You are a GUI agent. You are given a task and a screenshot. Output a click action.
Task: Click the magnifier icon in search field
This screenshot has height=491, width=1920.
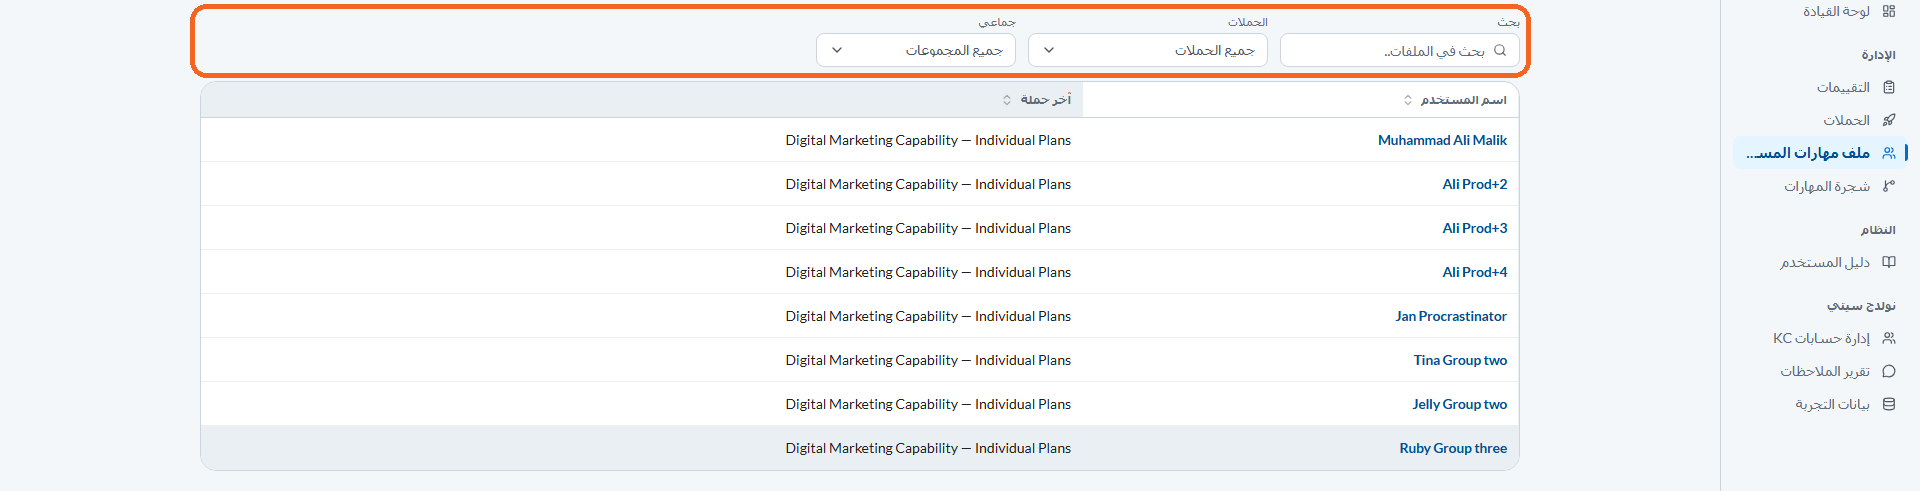click(x=1499, y=50)
